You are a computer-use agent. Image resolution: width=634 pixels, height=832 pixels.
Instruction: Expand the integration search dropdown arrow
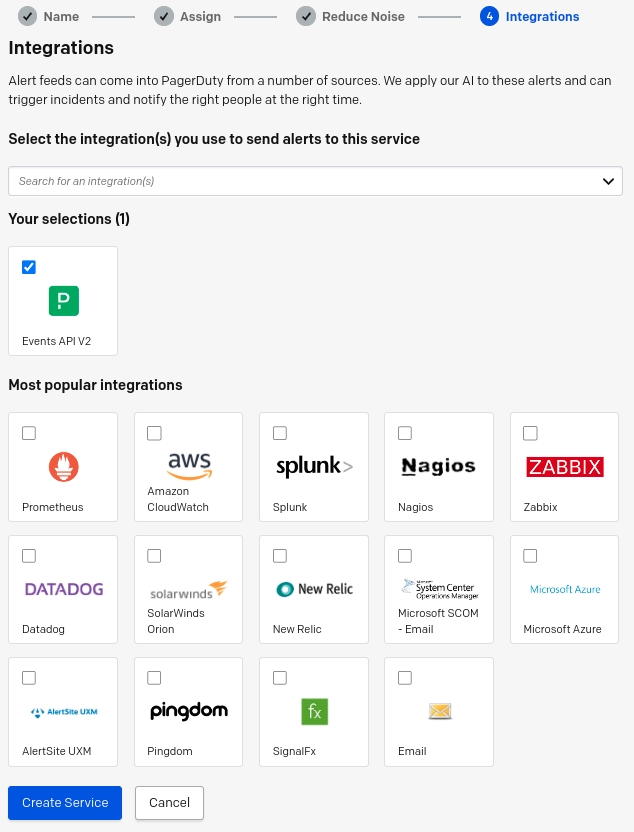608,181
